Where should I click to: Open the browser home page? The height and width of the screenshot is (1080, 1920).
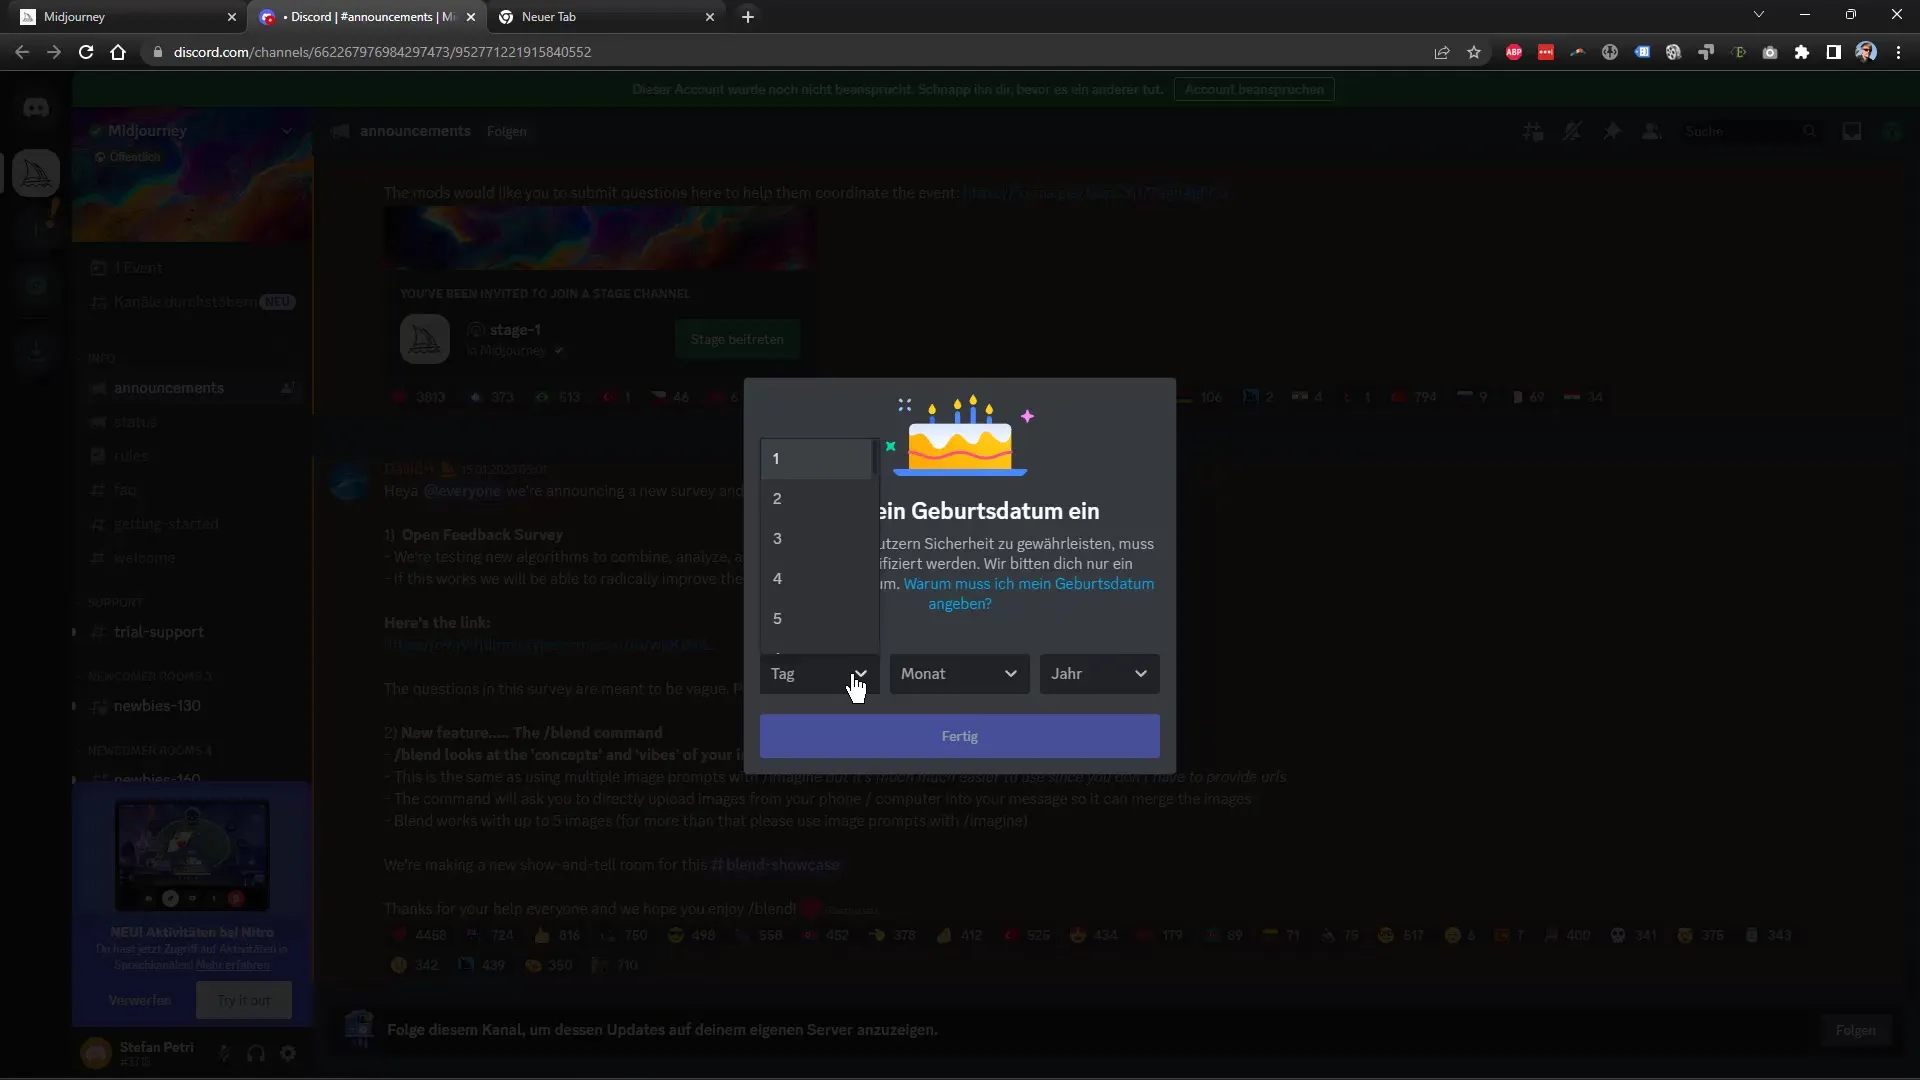point(118,52)
